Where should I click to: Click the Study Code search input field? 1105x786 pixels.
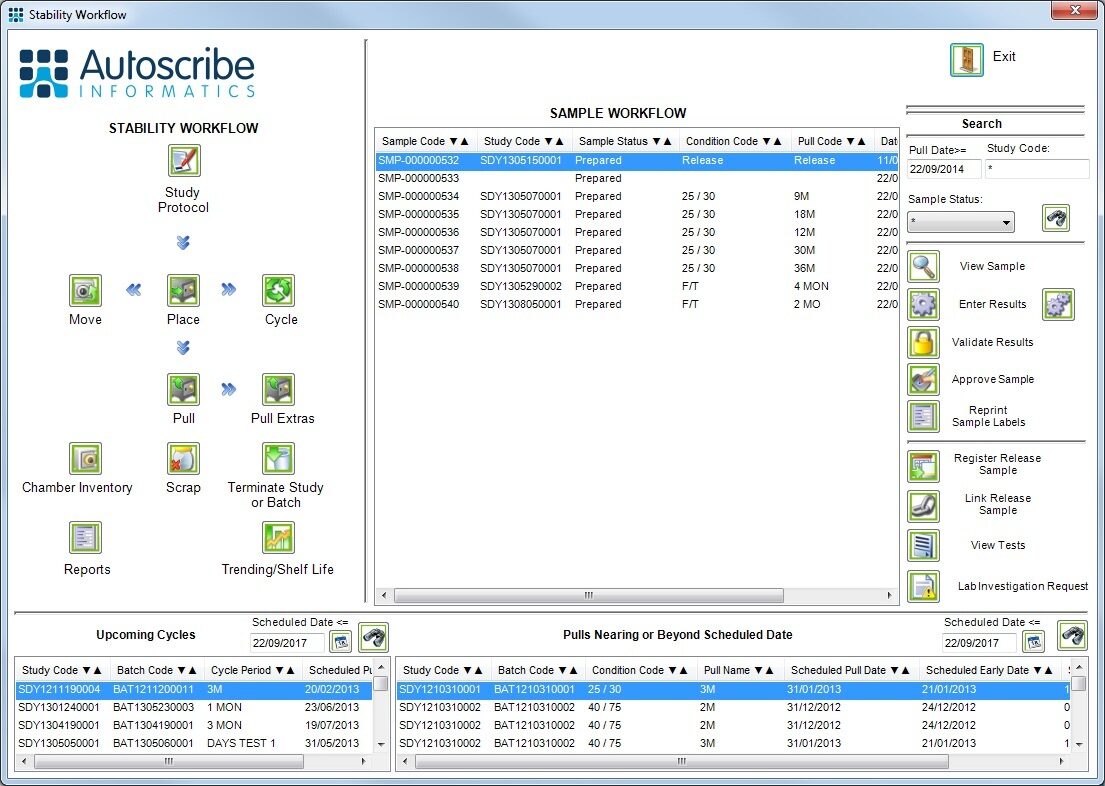tap(1037, 169)
